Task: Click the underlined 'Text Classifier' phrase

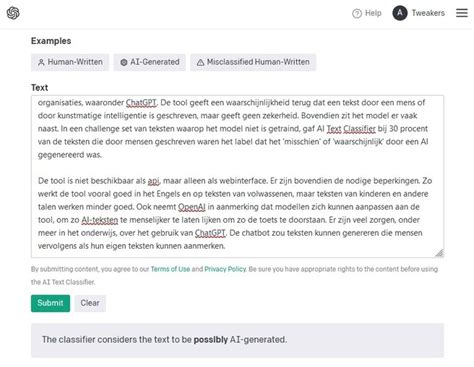Action: point(351,129)
